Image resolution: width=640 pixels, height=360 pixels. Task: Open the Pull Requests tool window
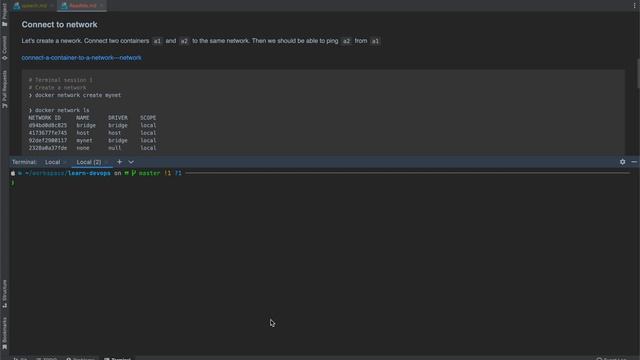pyautogui.click(x=4, y=89)
